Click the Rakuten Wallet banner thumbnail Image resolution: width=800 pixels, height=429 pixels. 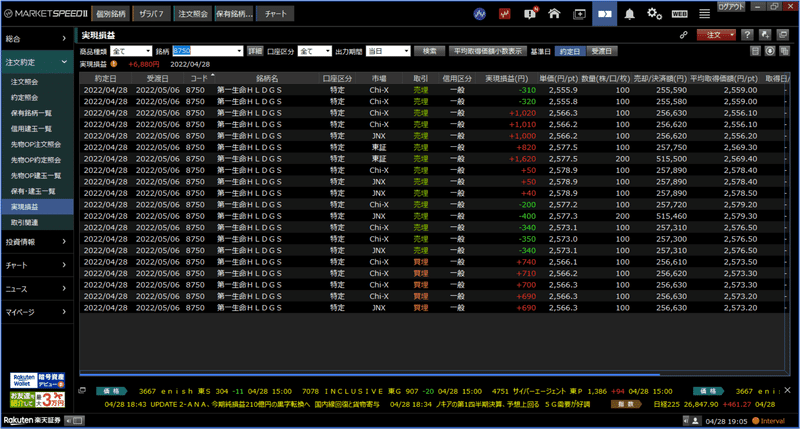(x=37, y=381)
